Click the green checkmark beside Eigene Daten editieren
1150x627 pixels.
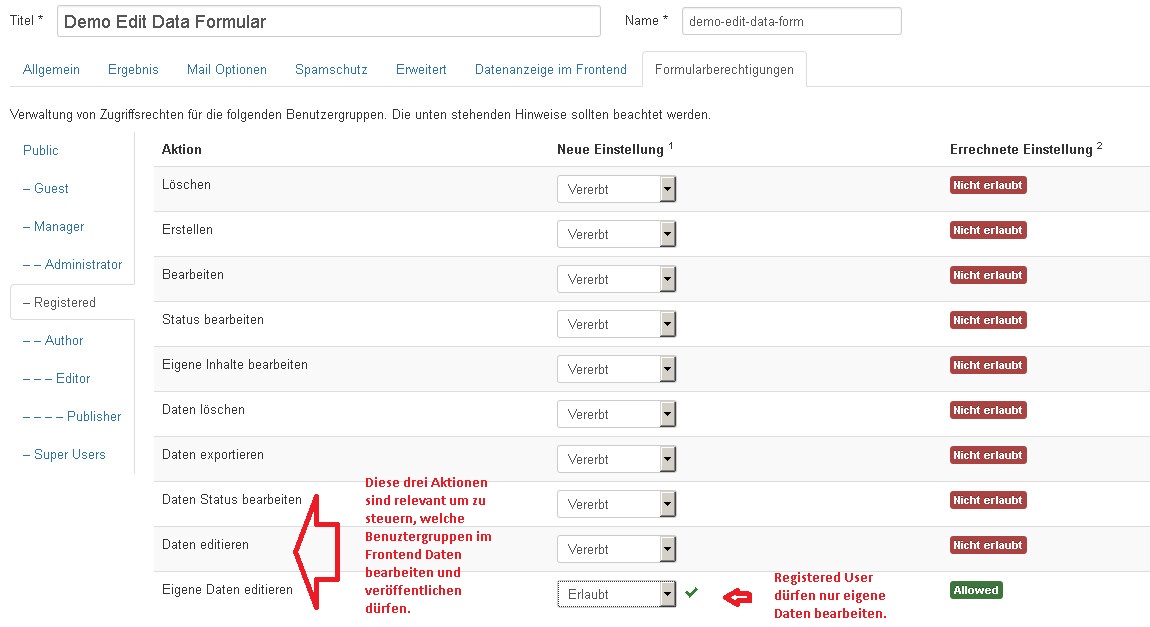[x=692, y=592]
